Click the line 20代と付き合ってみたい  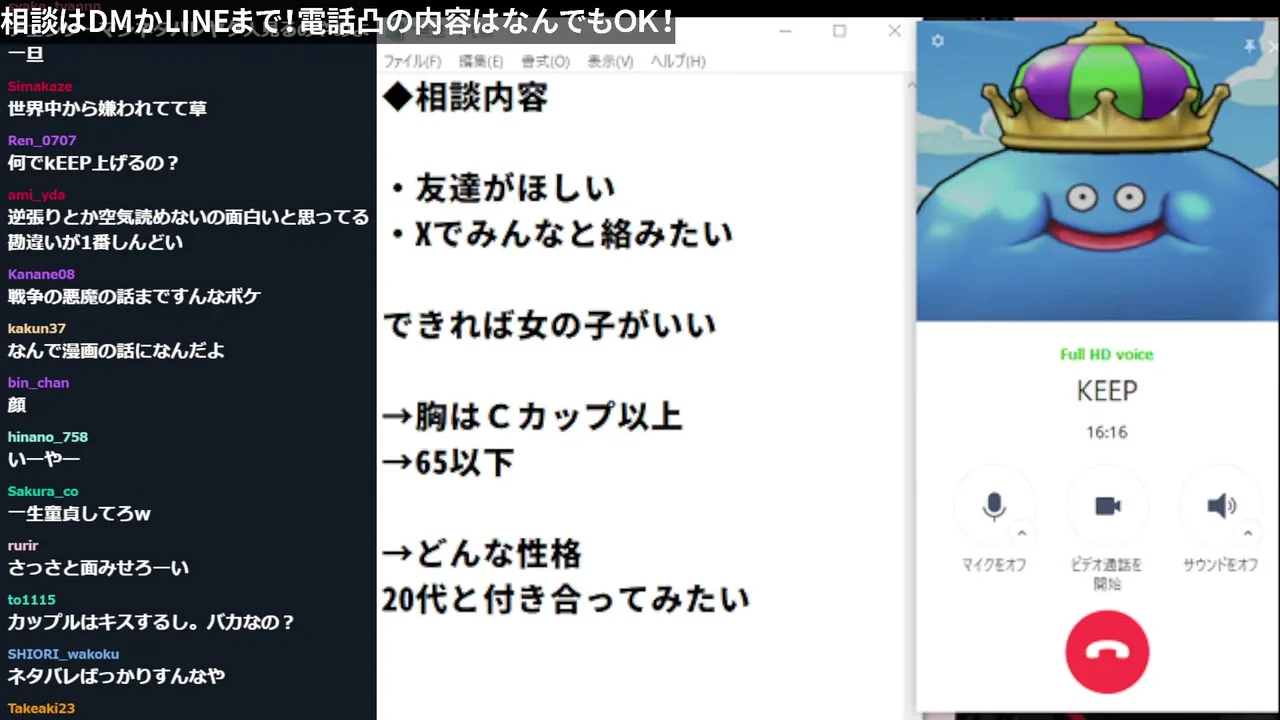coord(566,599)
